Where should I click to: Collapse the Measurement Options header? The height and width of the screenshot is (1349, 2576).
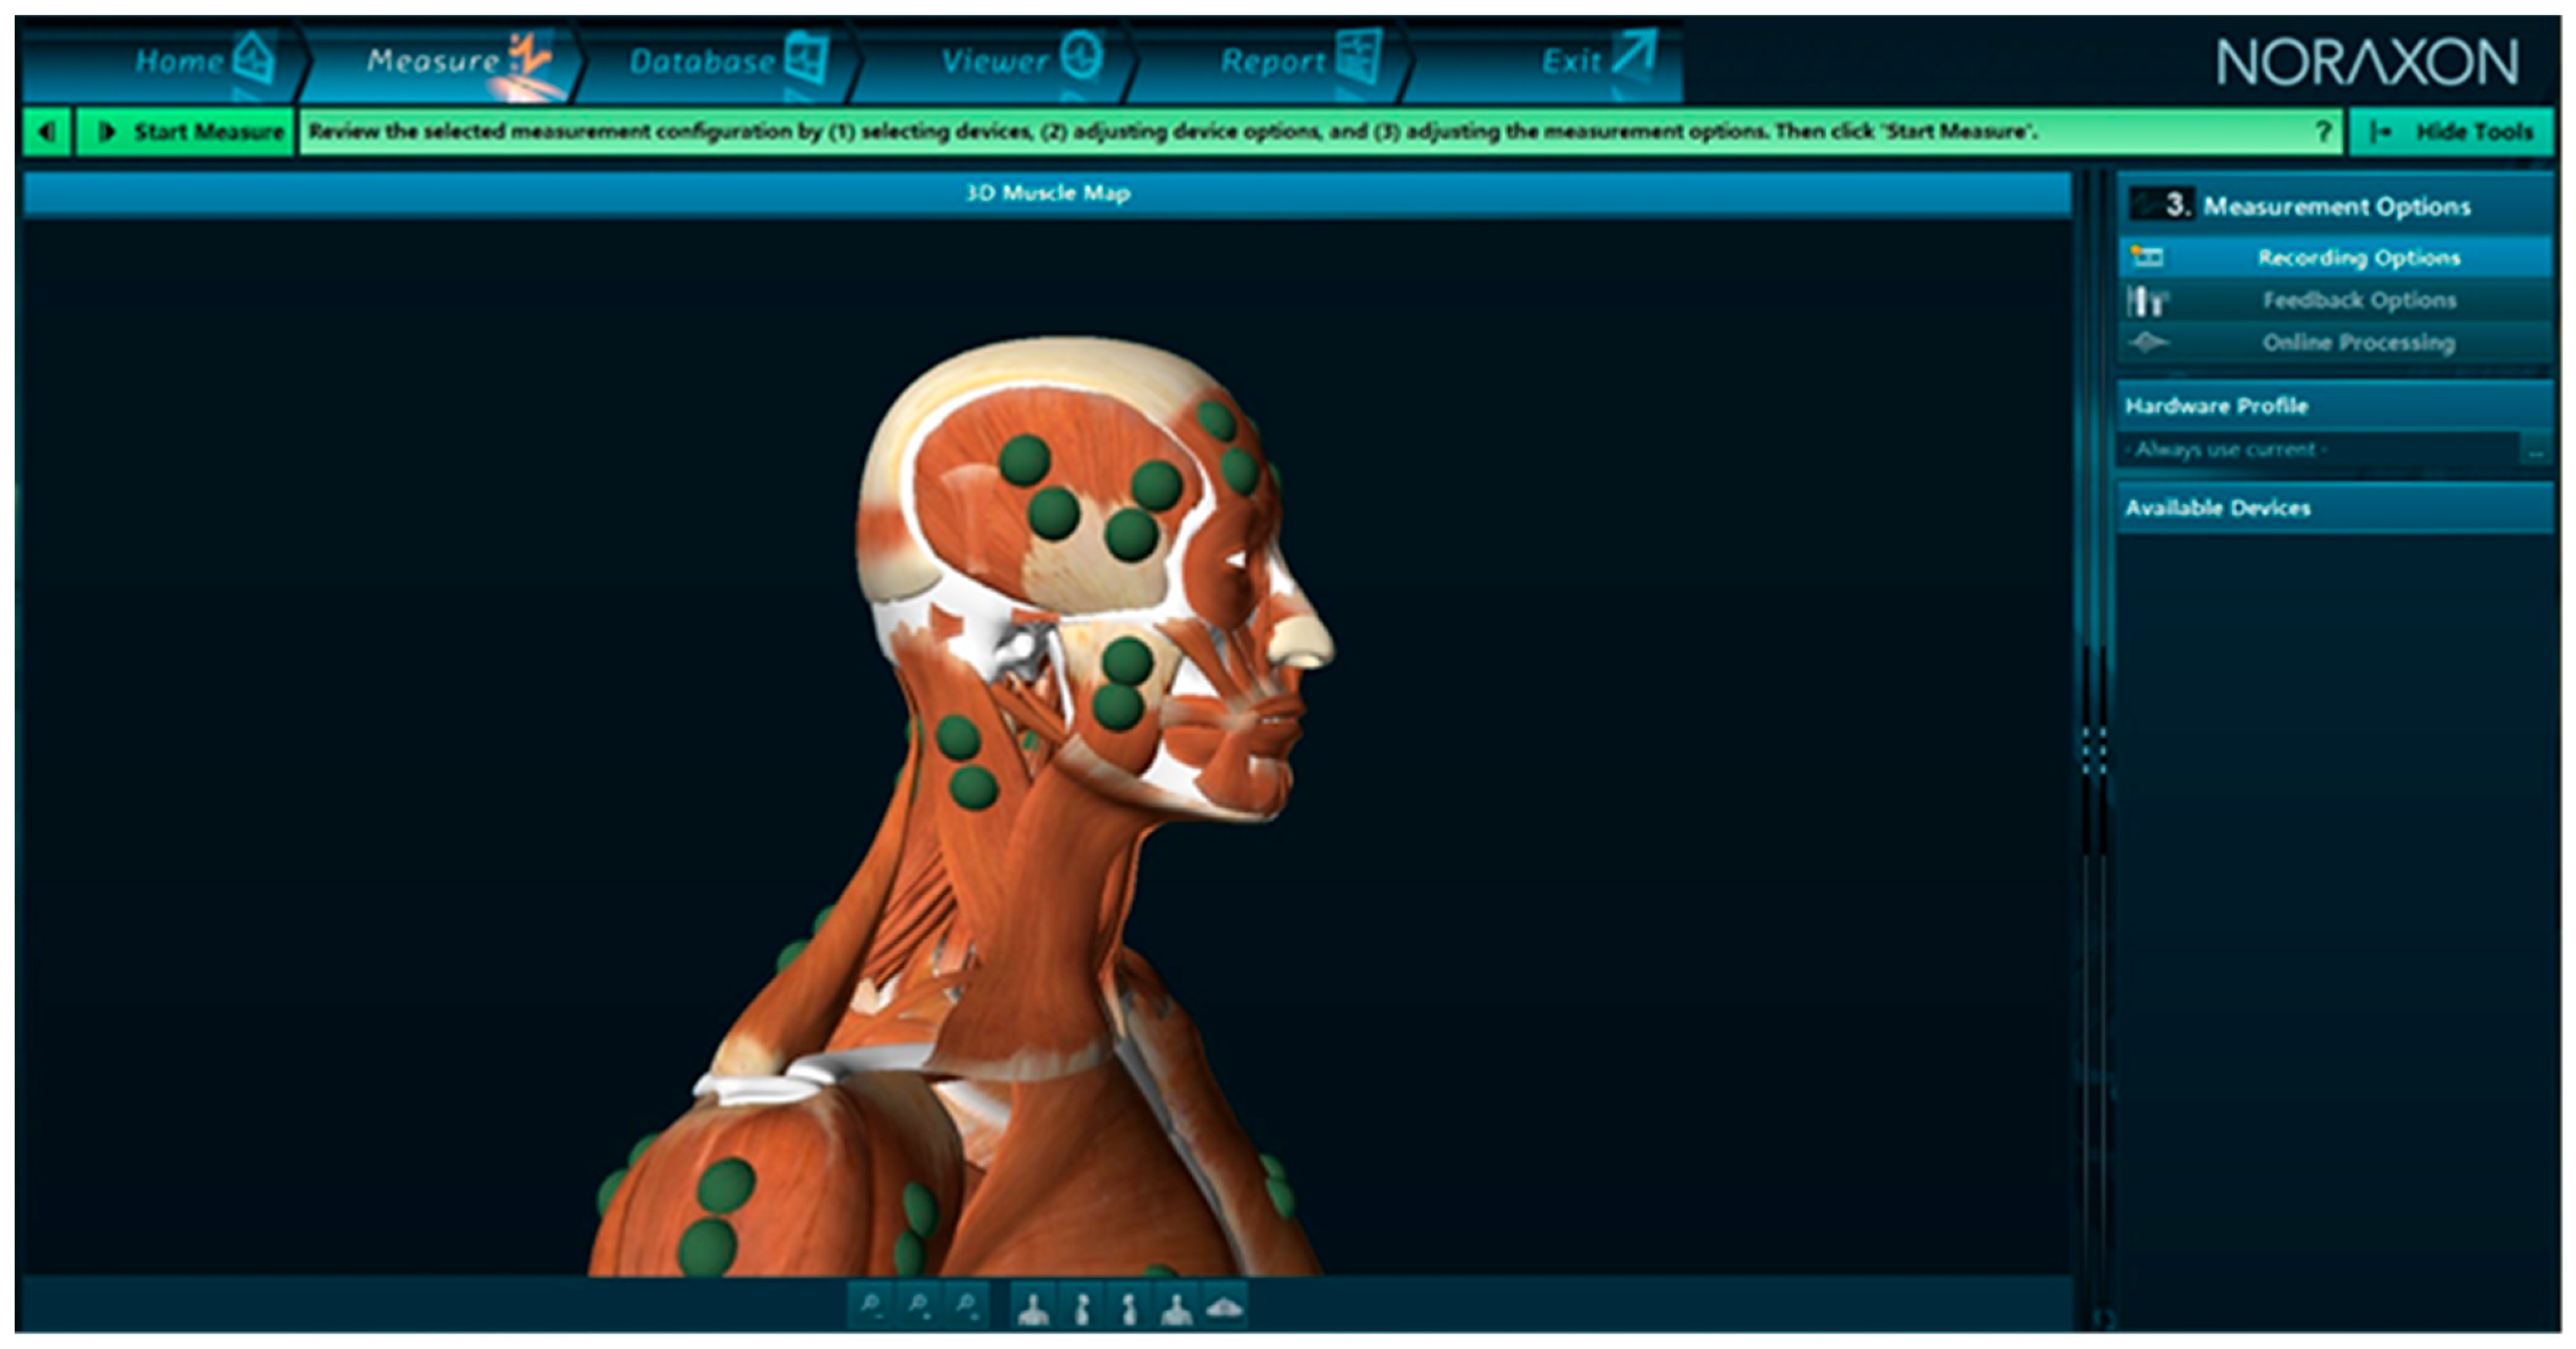coord(2333,206)
